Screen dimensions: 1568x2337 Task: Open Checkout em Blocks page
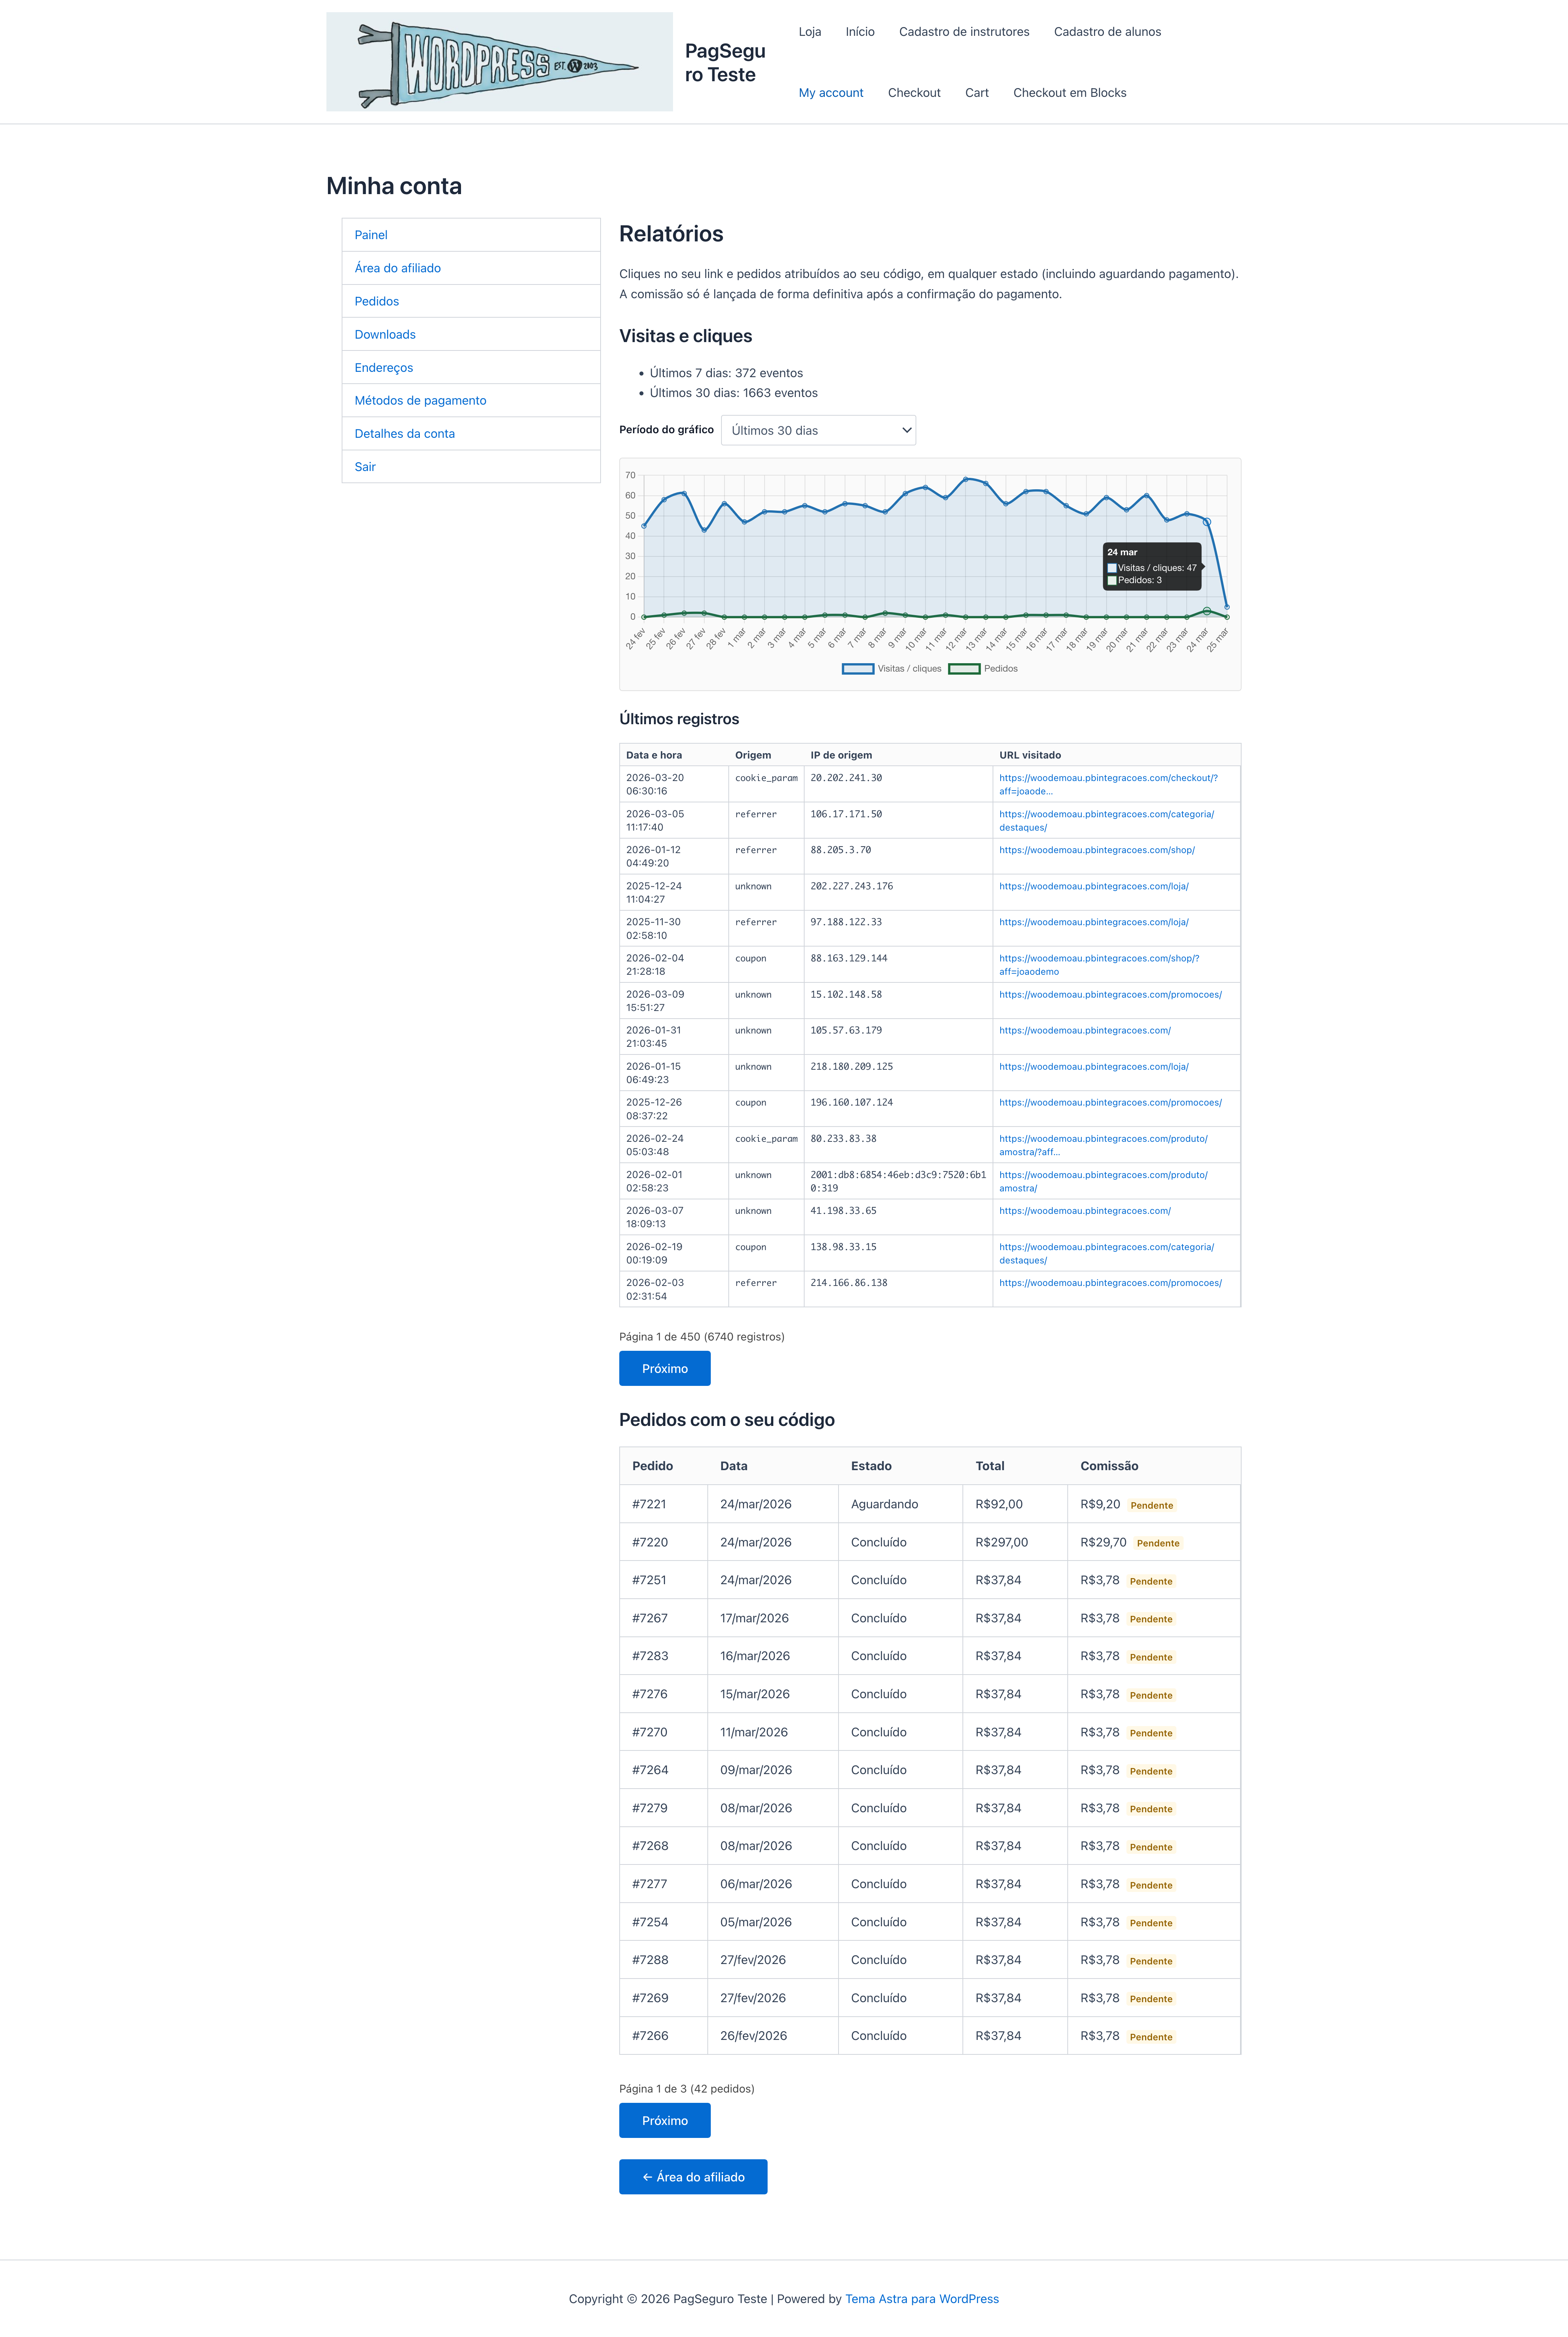[1070, 93]
